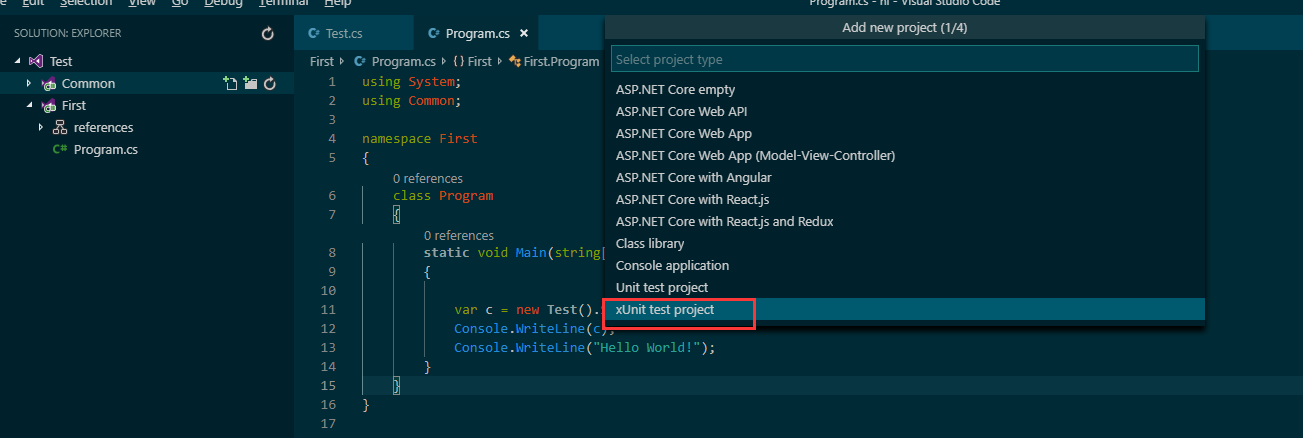Refresh the Solution Explorer panel
The image size is (1303, 438).
coord(267,34)
